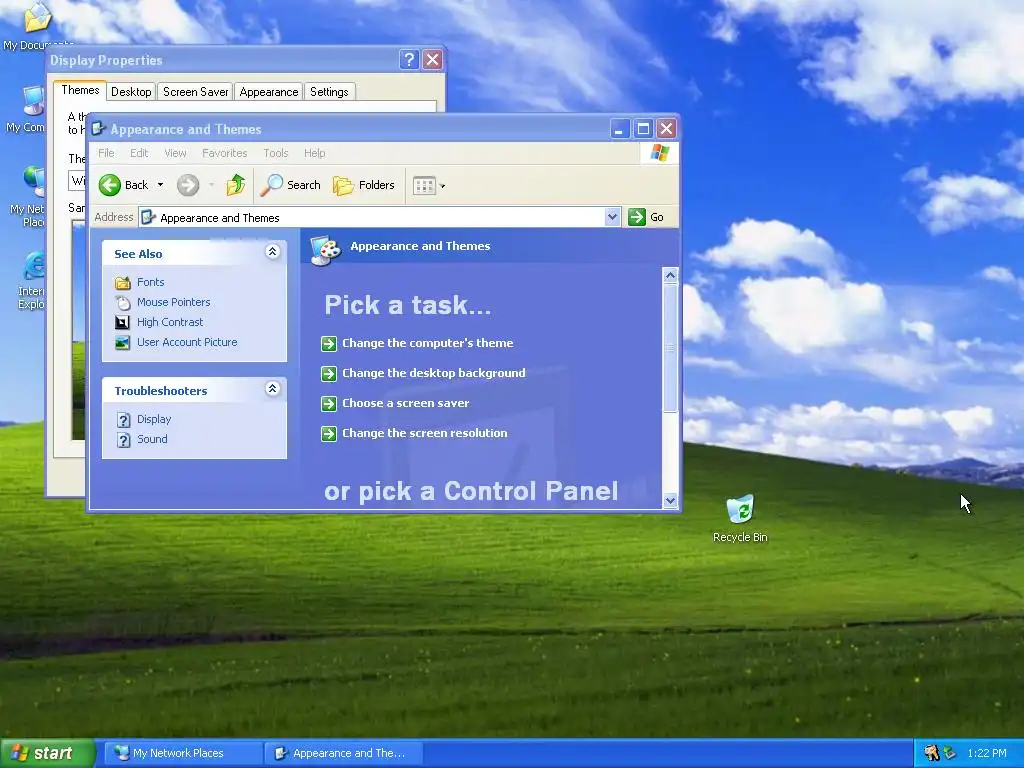Open the Favorites menu
This screenshot has width=1024, height=768.
[225, 153]
